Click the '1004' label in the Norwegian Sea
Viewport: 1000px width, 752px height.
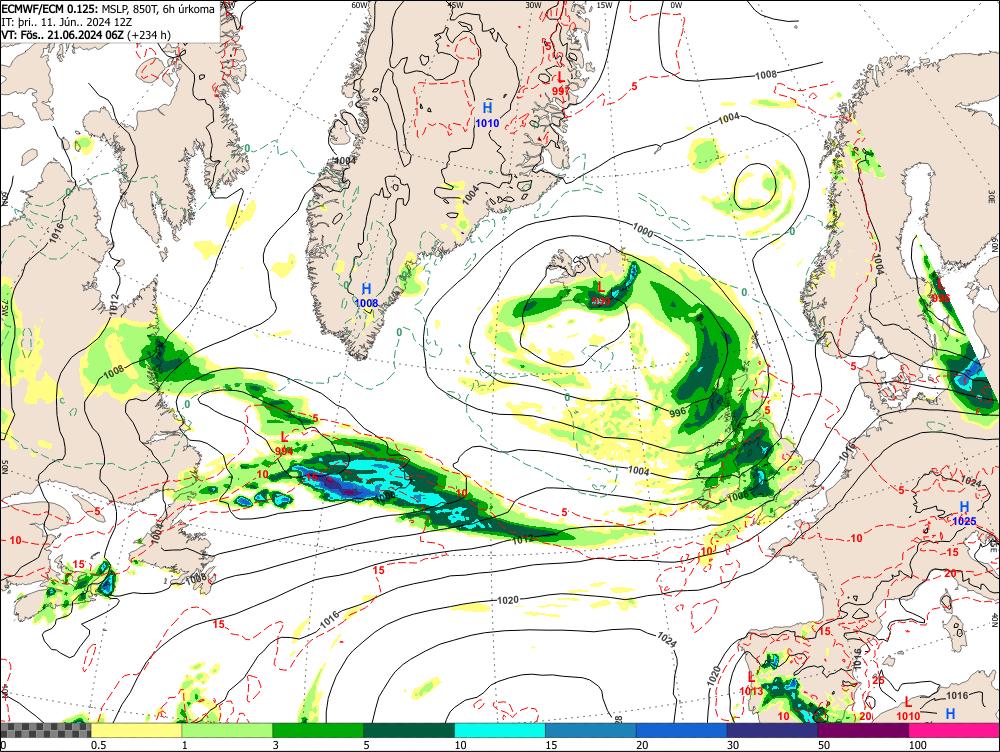(729, 117)
